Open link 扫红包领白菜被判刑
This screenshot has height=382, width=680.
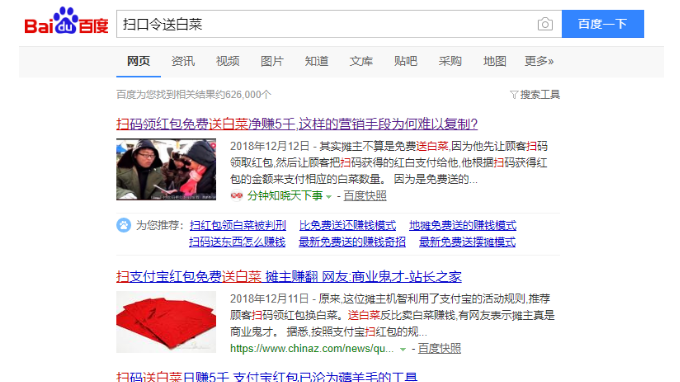click(238, 225)
